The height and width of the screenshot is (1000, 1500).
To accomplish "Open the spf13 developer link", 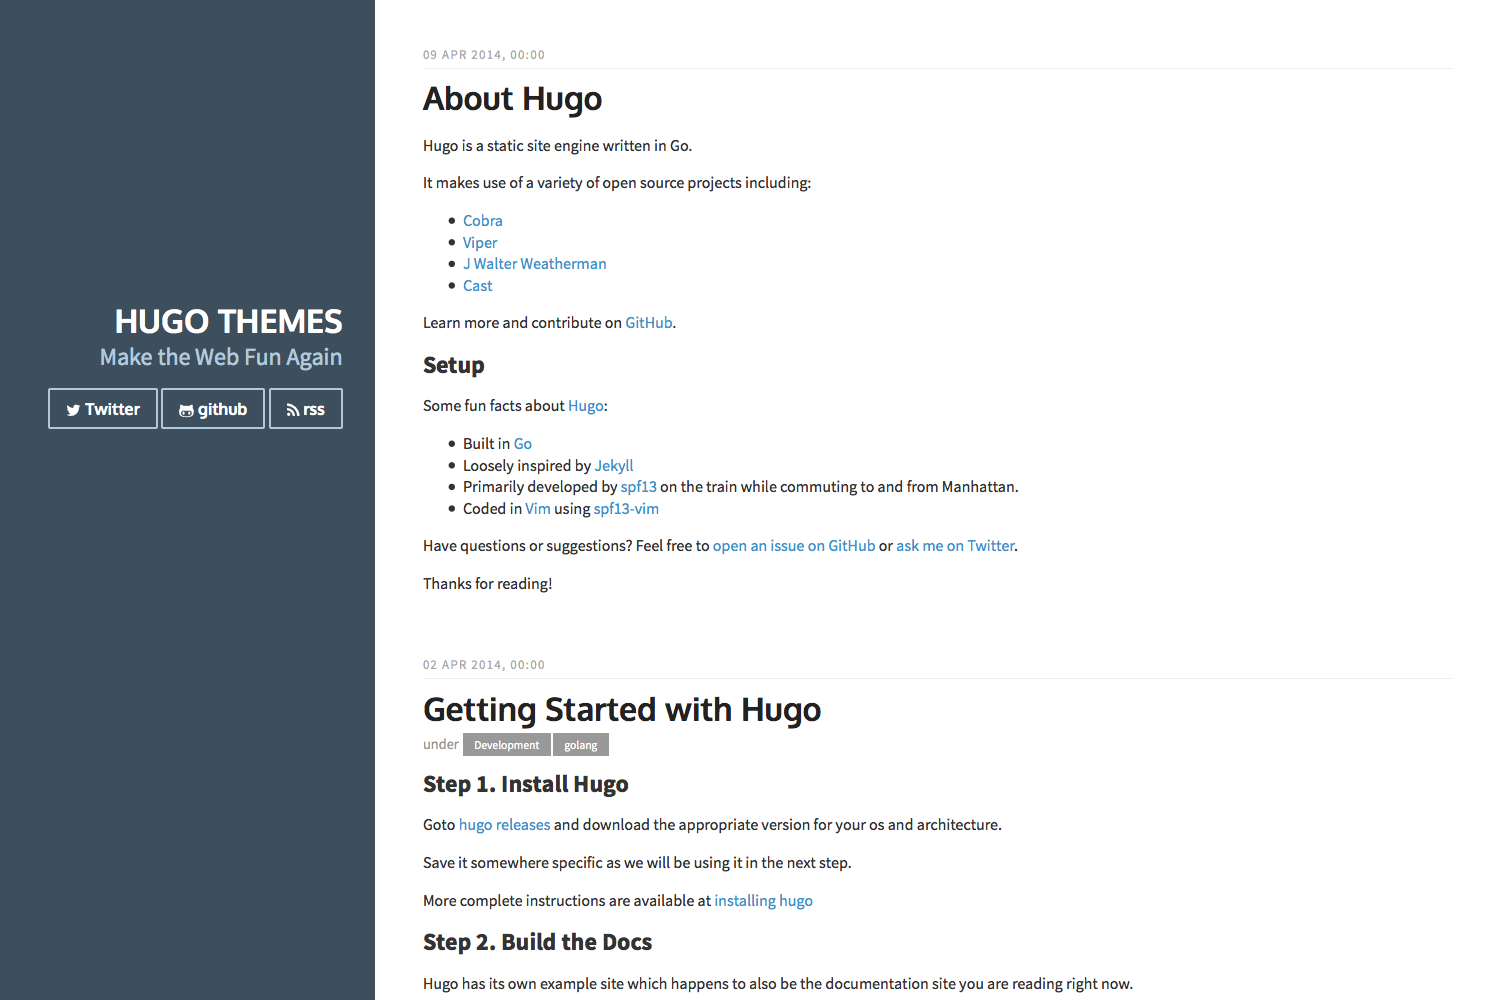I will 639,487.
